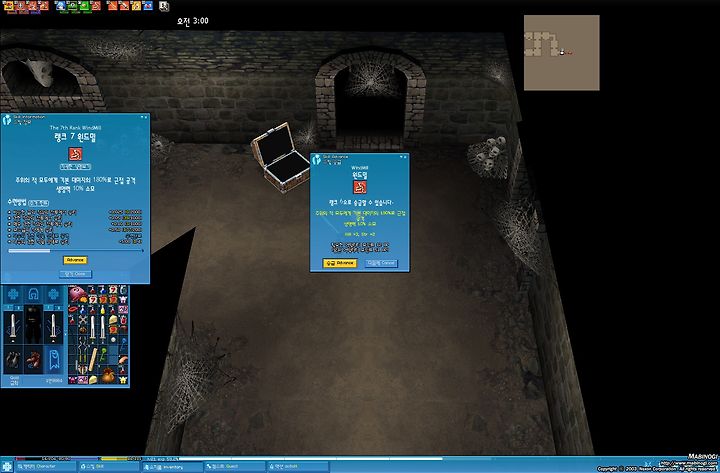This screenshot has height=473, width=720.
Task: Open the Action tab
Action: (298, 467)
